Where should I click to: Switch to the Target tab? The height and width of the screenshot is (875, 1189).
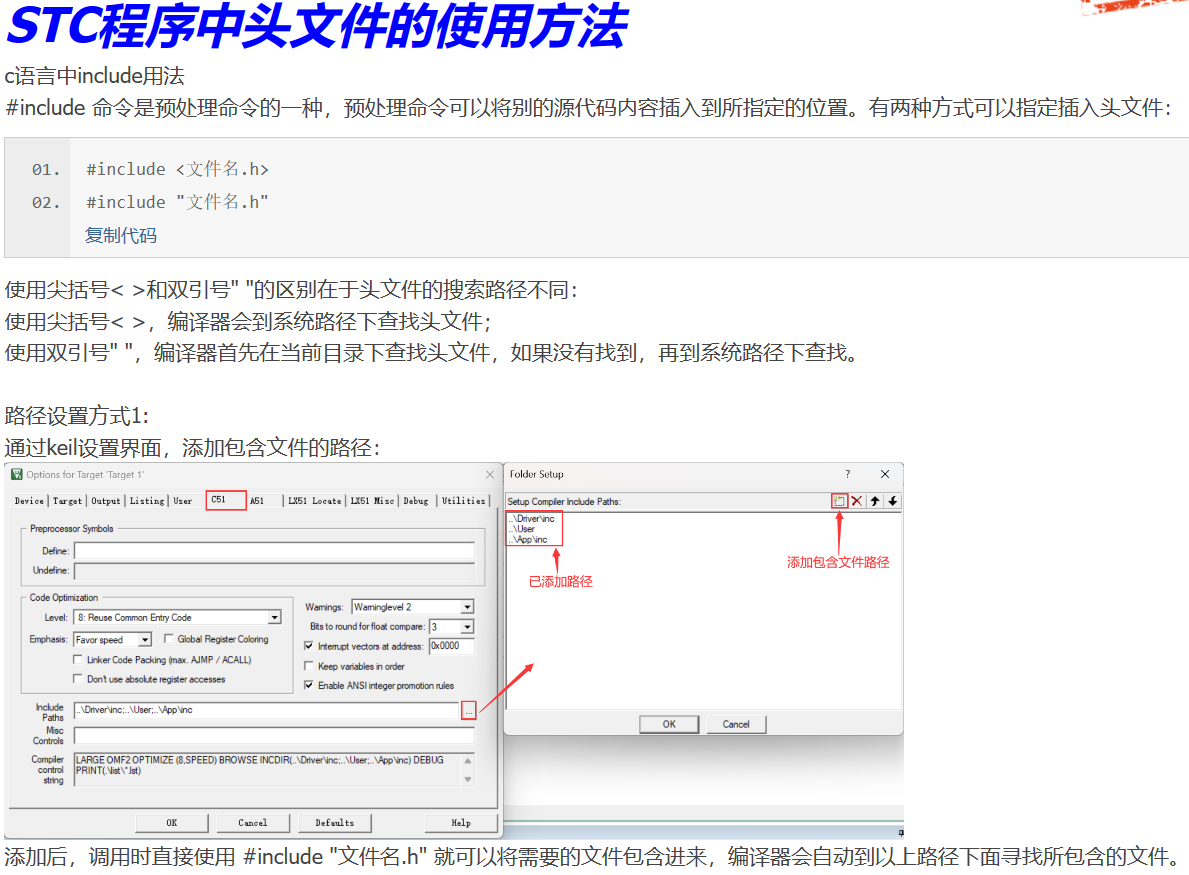click(x=67, y=501)
